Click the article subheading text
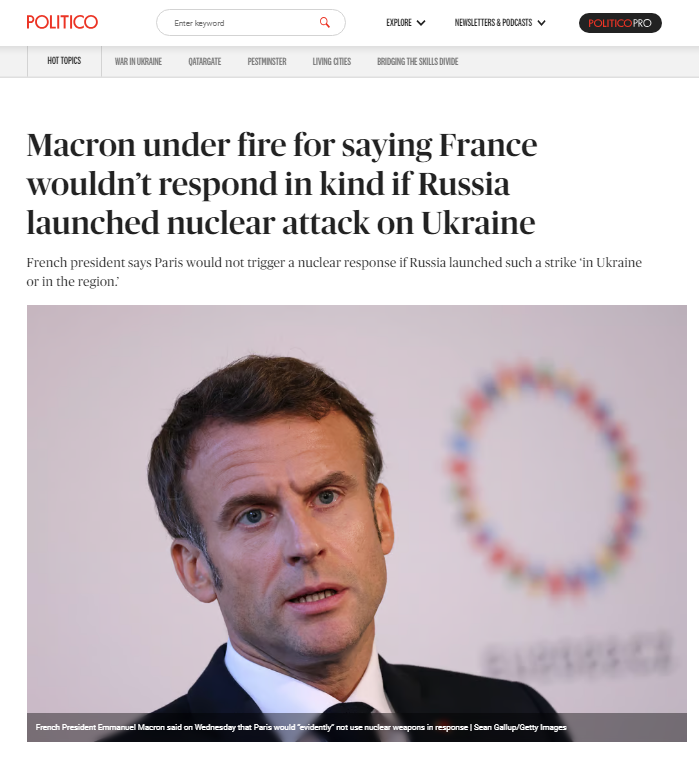 point(334,272)
